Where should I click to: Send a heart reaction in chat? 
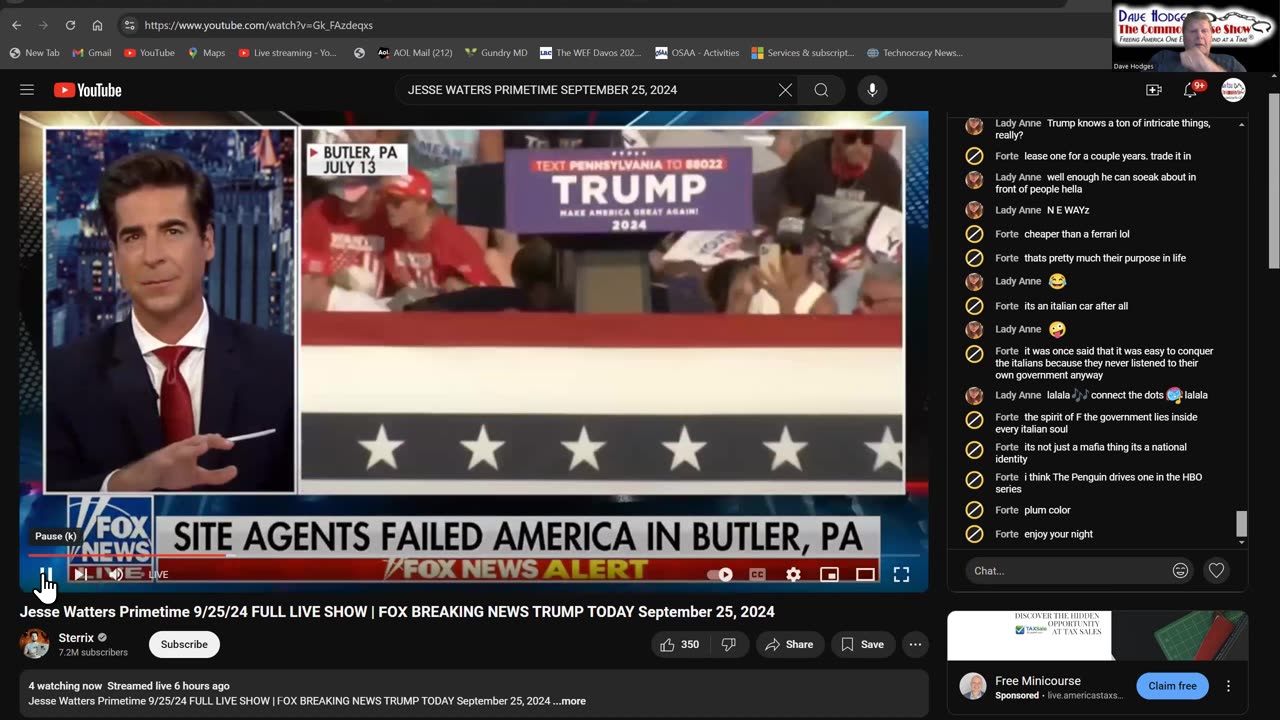pyautogui.click(x=1216, y=571)
